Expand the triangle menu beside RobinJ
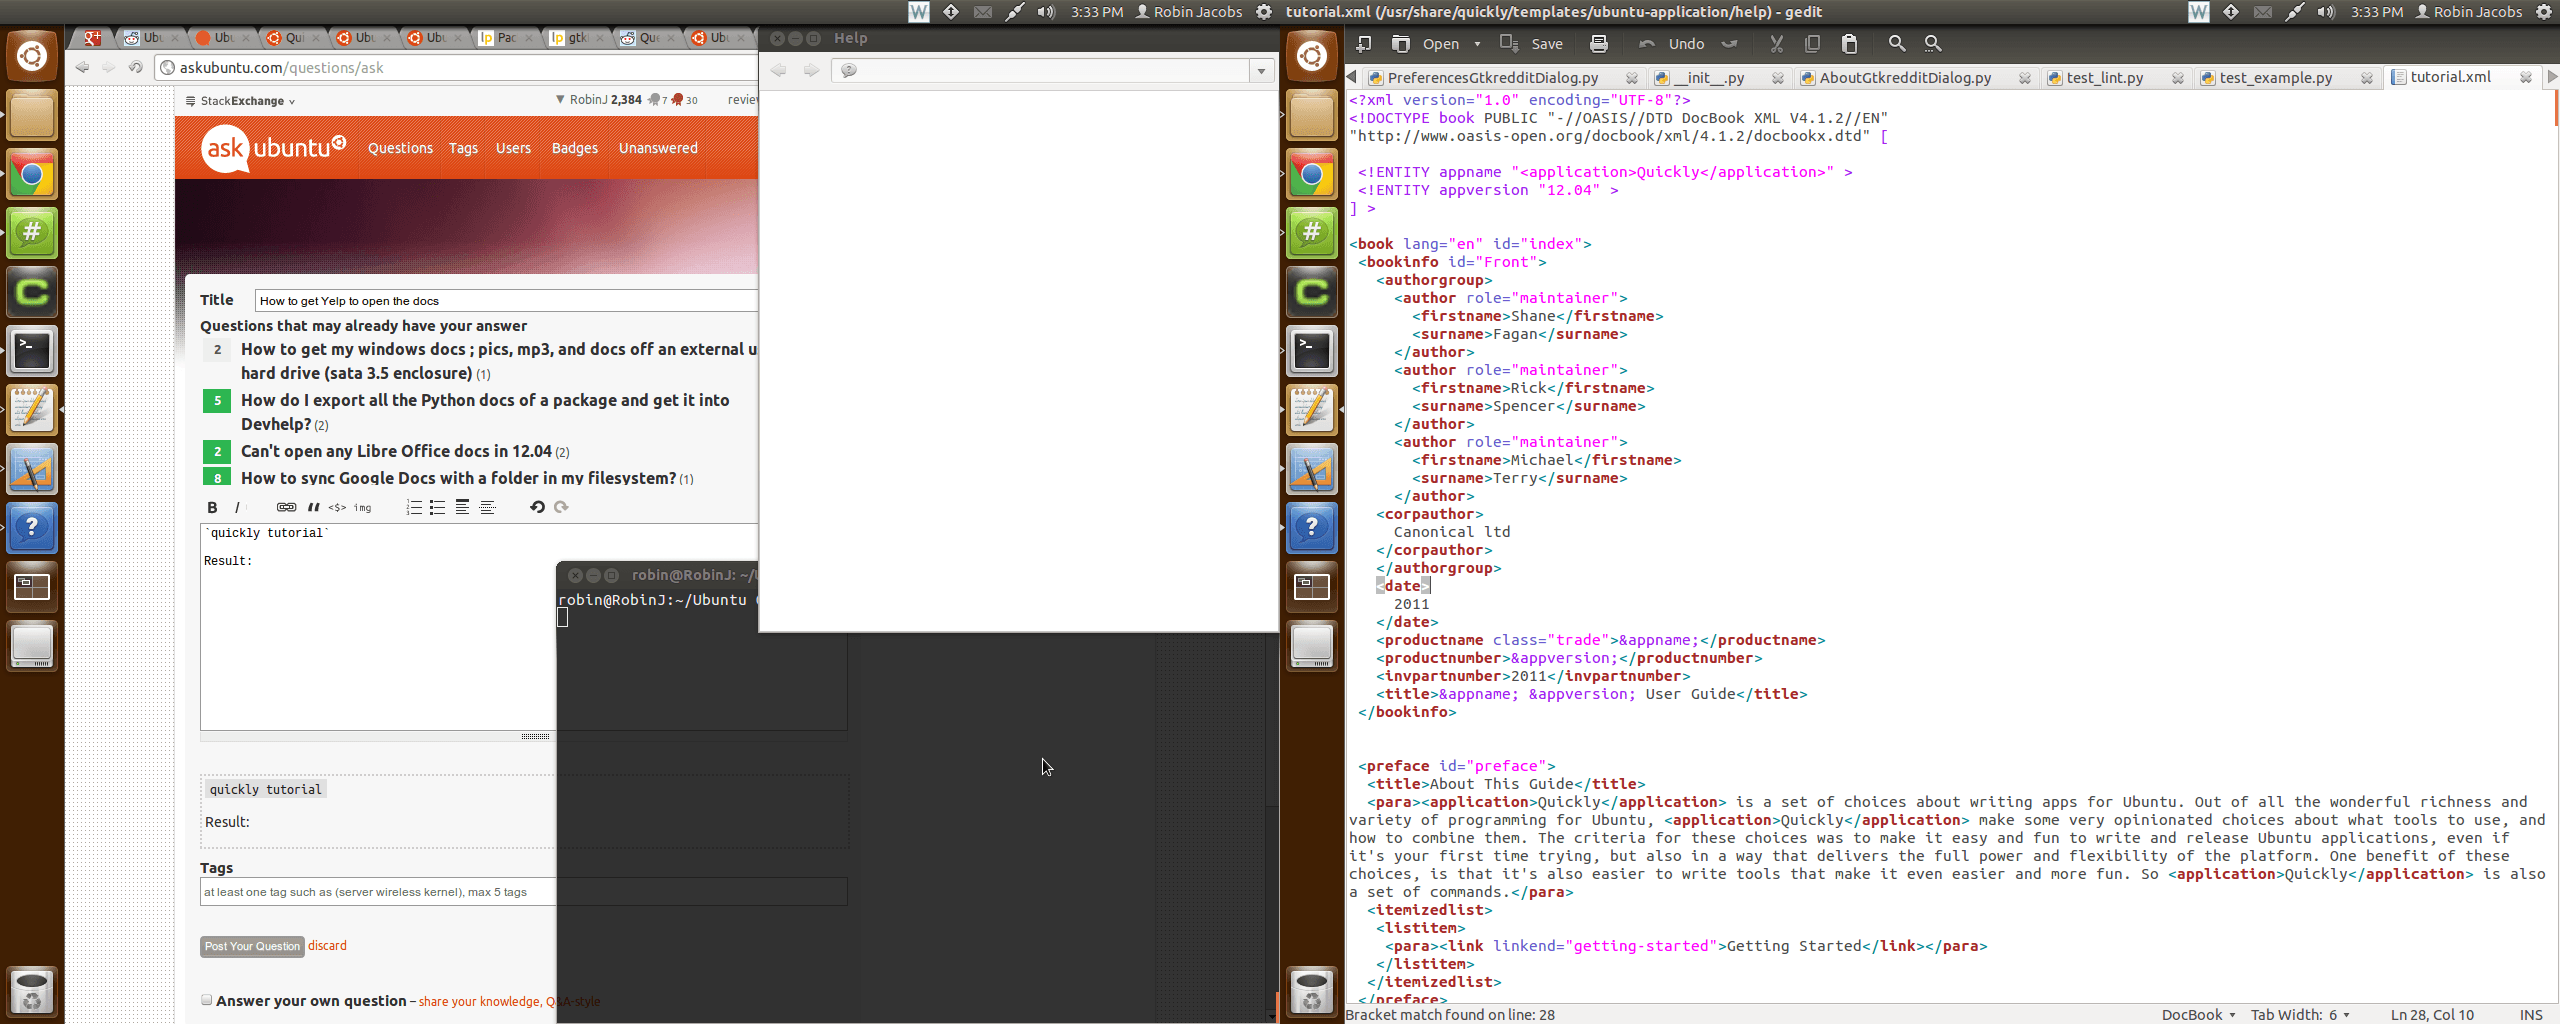Image resolution: width=2560 pixels, height=1024 pixels. point(560,99)
